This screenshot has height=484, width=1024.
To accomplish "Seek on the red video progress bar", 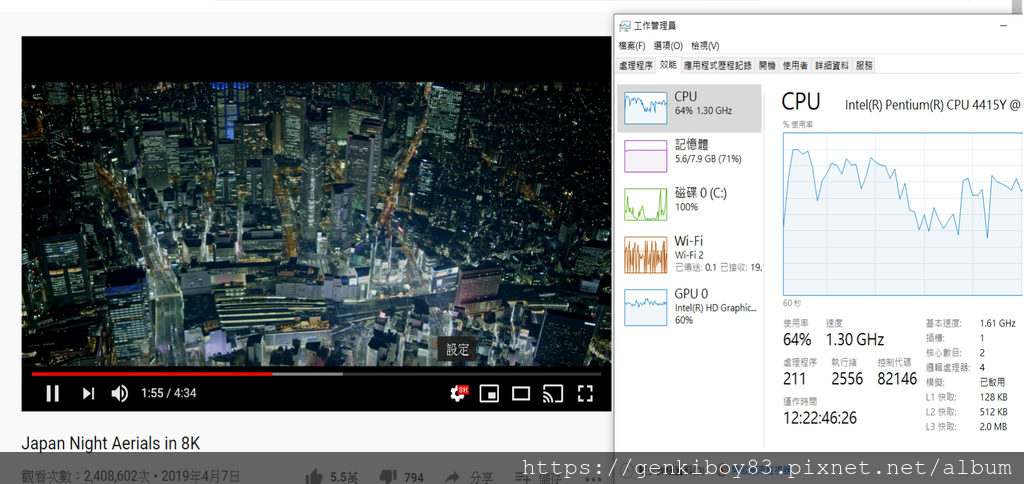I will pyautogui.click(x=316, y=374).
